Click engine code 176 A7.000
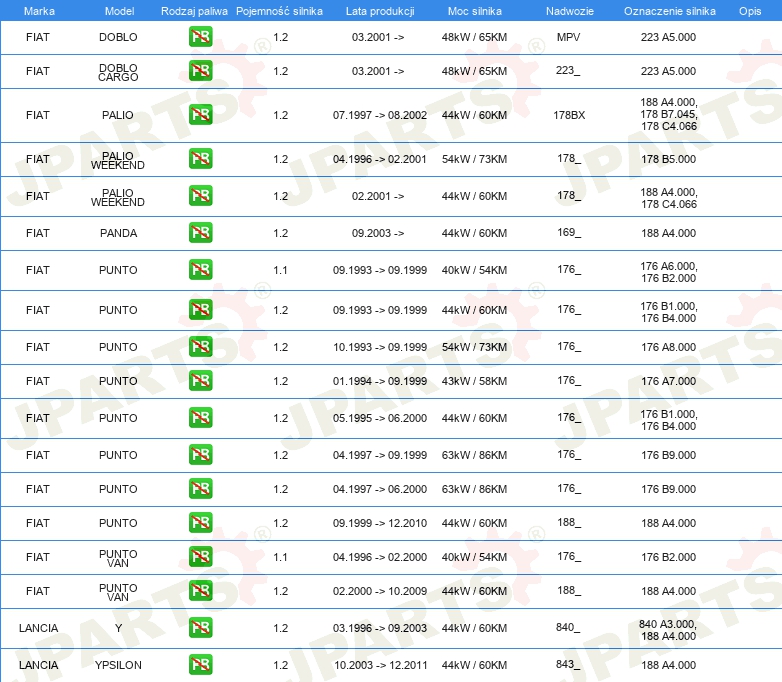782x682 pixels. [668, 381]
